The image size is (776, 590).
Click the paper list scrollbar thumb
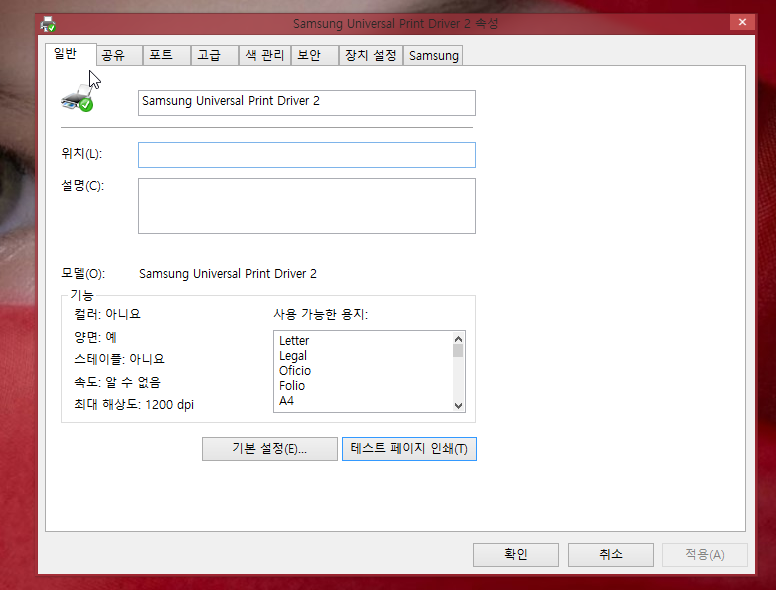[x=458, y=351]
